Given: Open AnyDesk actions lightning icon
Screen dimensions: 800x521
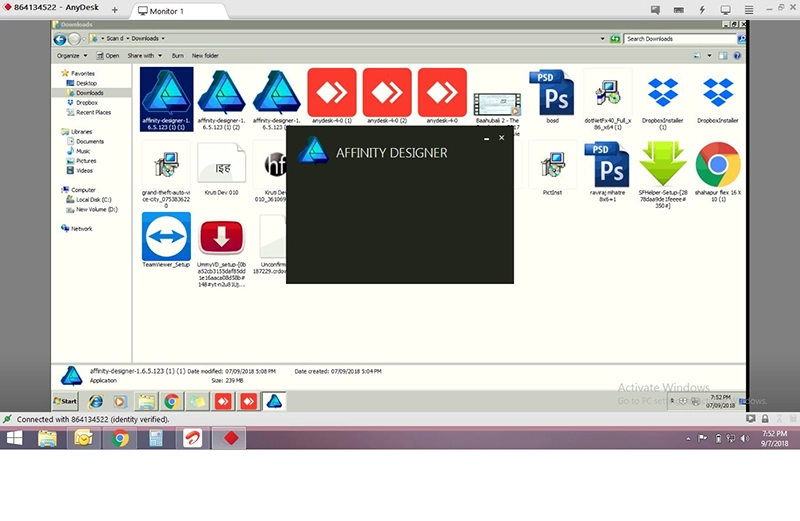Looking at the screenshot, I should pos(702,10).
